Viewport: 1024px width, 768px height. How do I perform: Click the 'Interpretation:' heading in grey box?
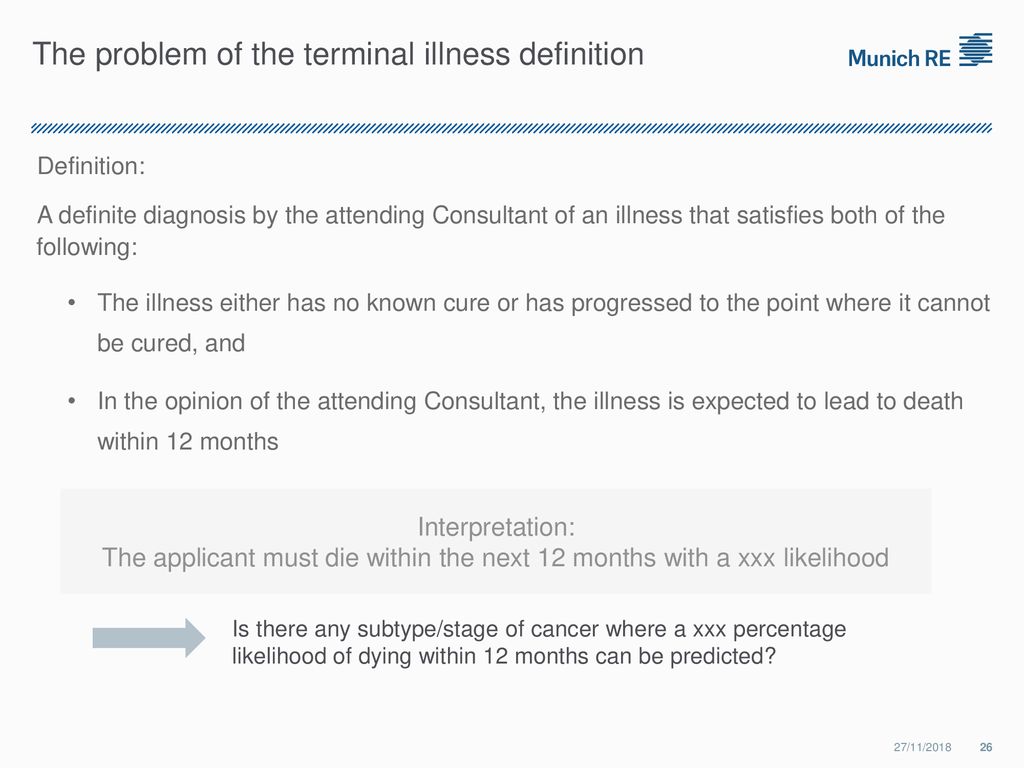[x=496, y=526]
